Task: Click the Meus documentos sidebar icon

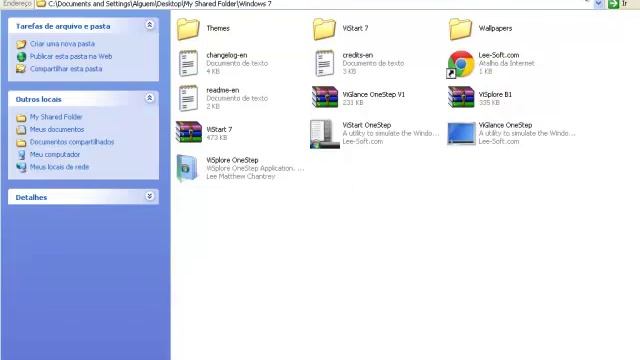Action: (x=21, y=130)
